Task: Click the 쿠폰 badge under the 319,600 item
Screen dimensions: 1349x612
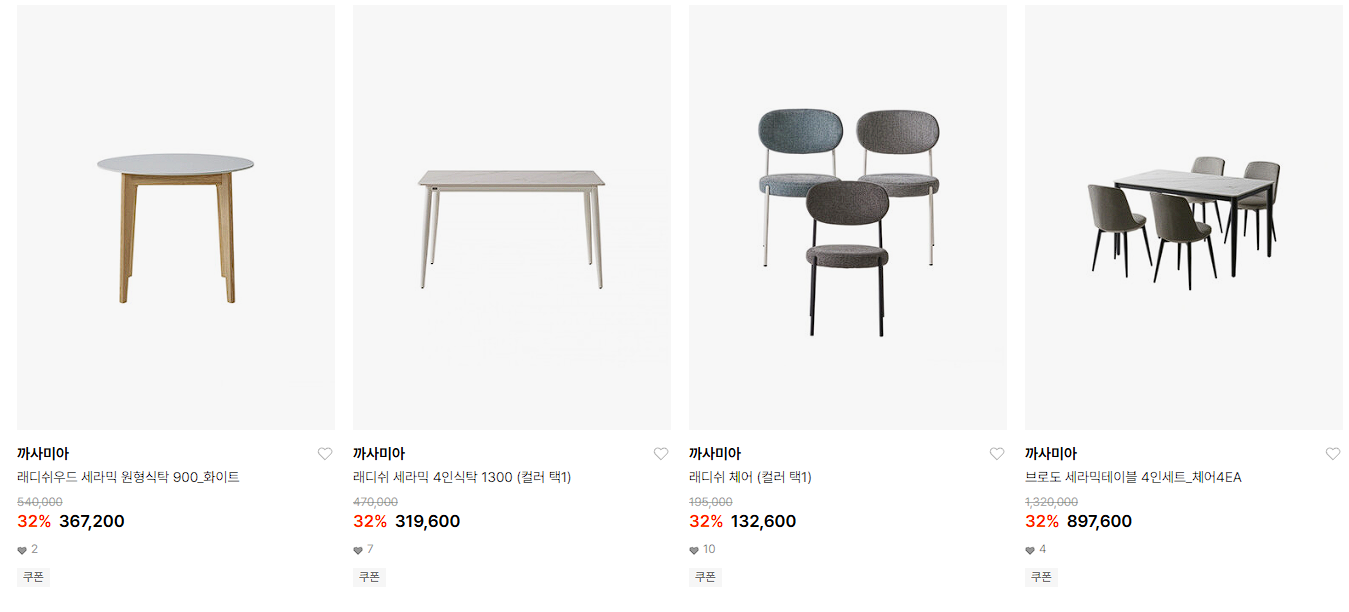Action: [x=369, y=577]
